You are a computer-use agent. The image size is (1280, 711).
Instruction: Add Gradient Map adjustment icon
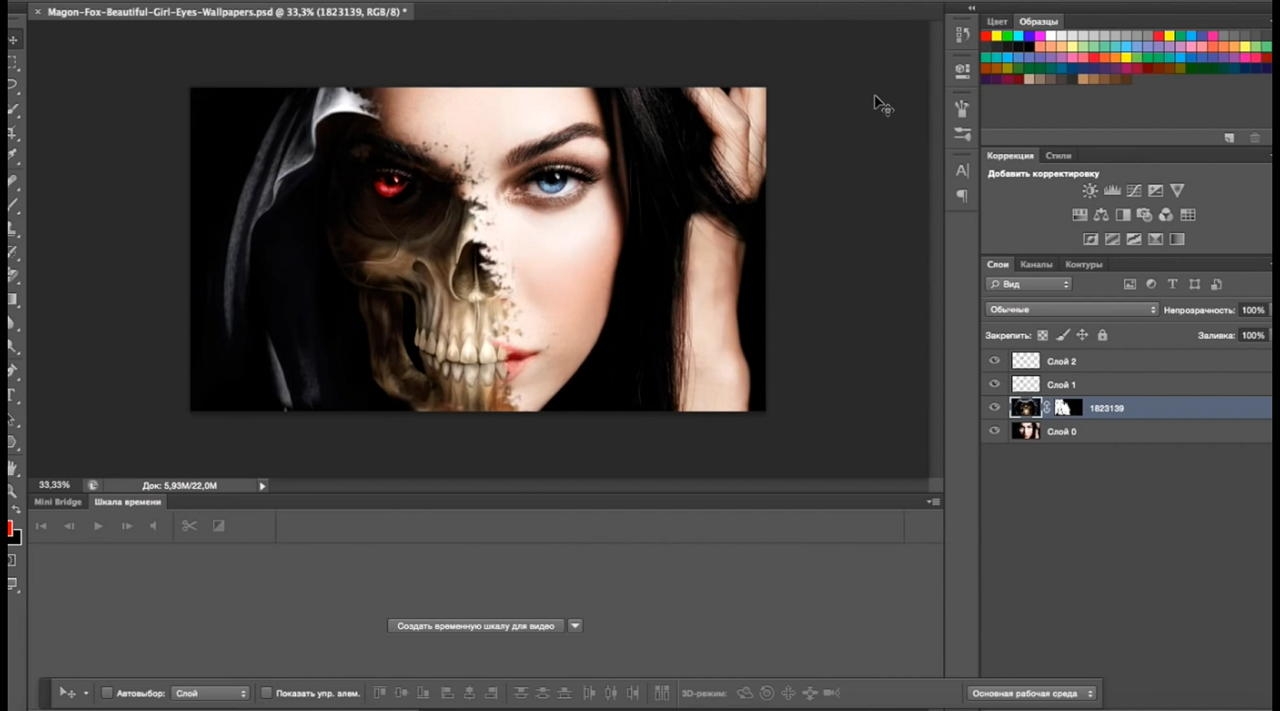(x=1177, y=239)
